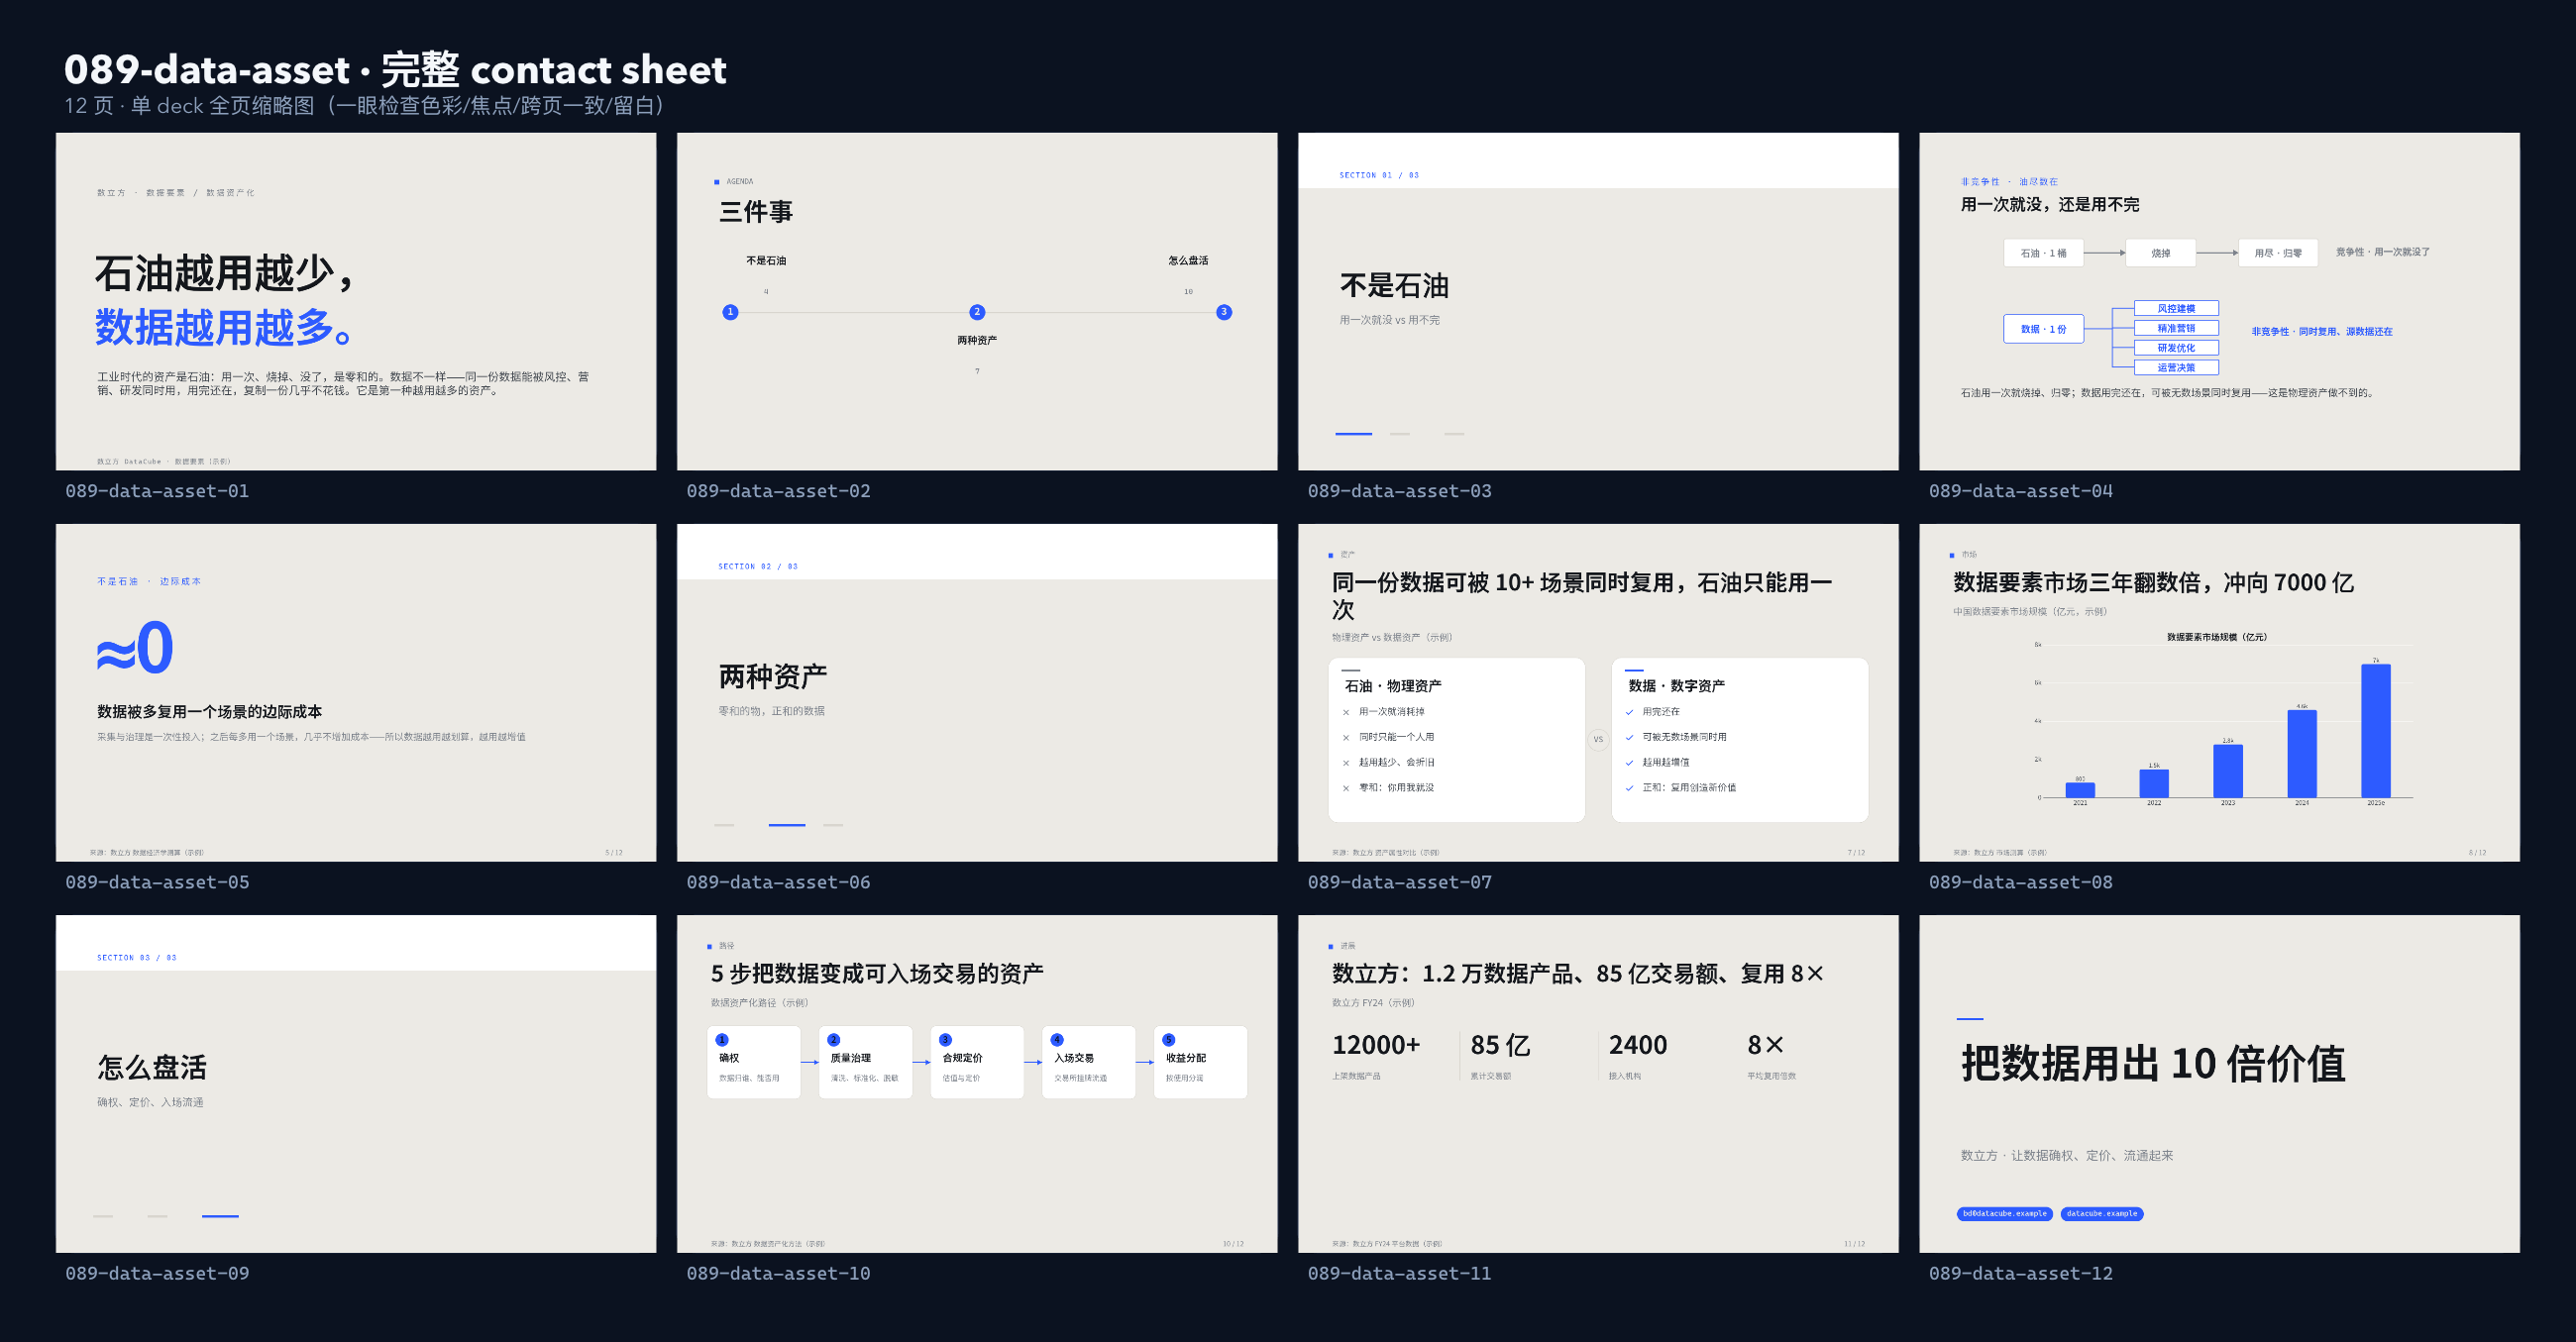
Task: Click the check mark beside 越用越增值
Action: click(1630, 762)
